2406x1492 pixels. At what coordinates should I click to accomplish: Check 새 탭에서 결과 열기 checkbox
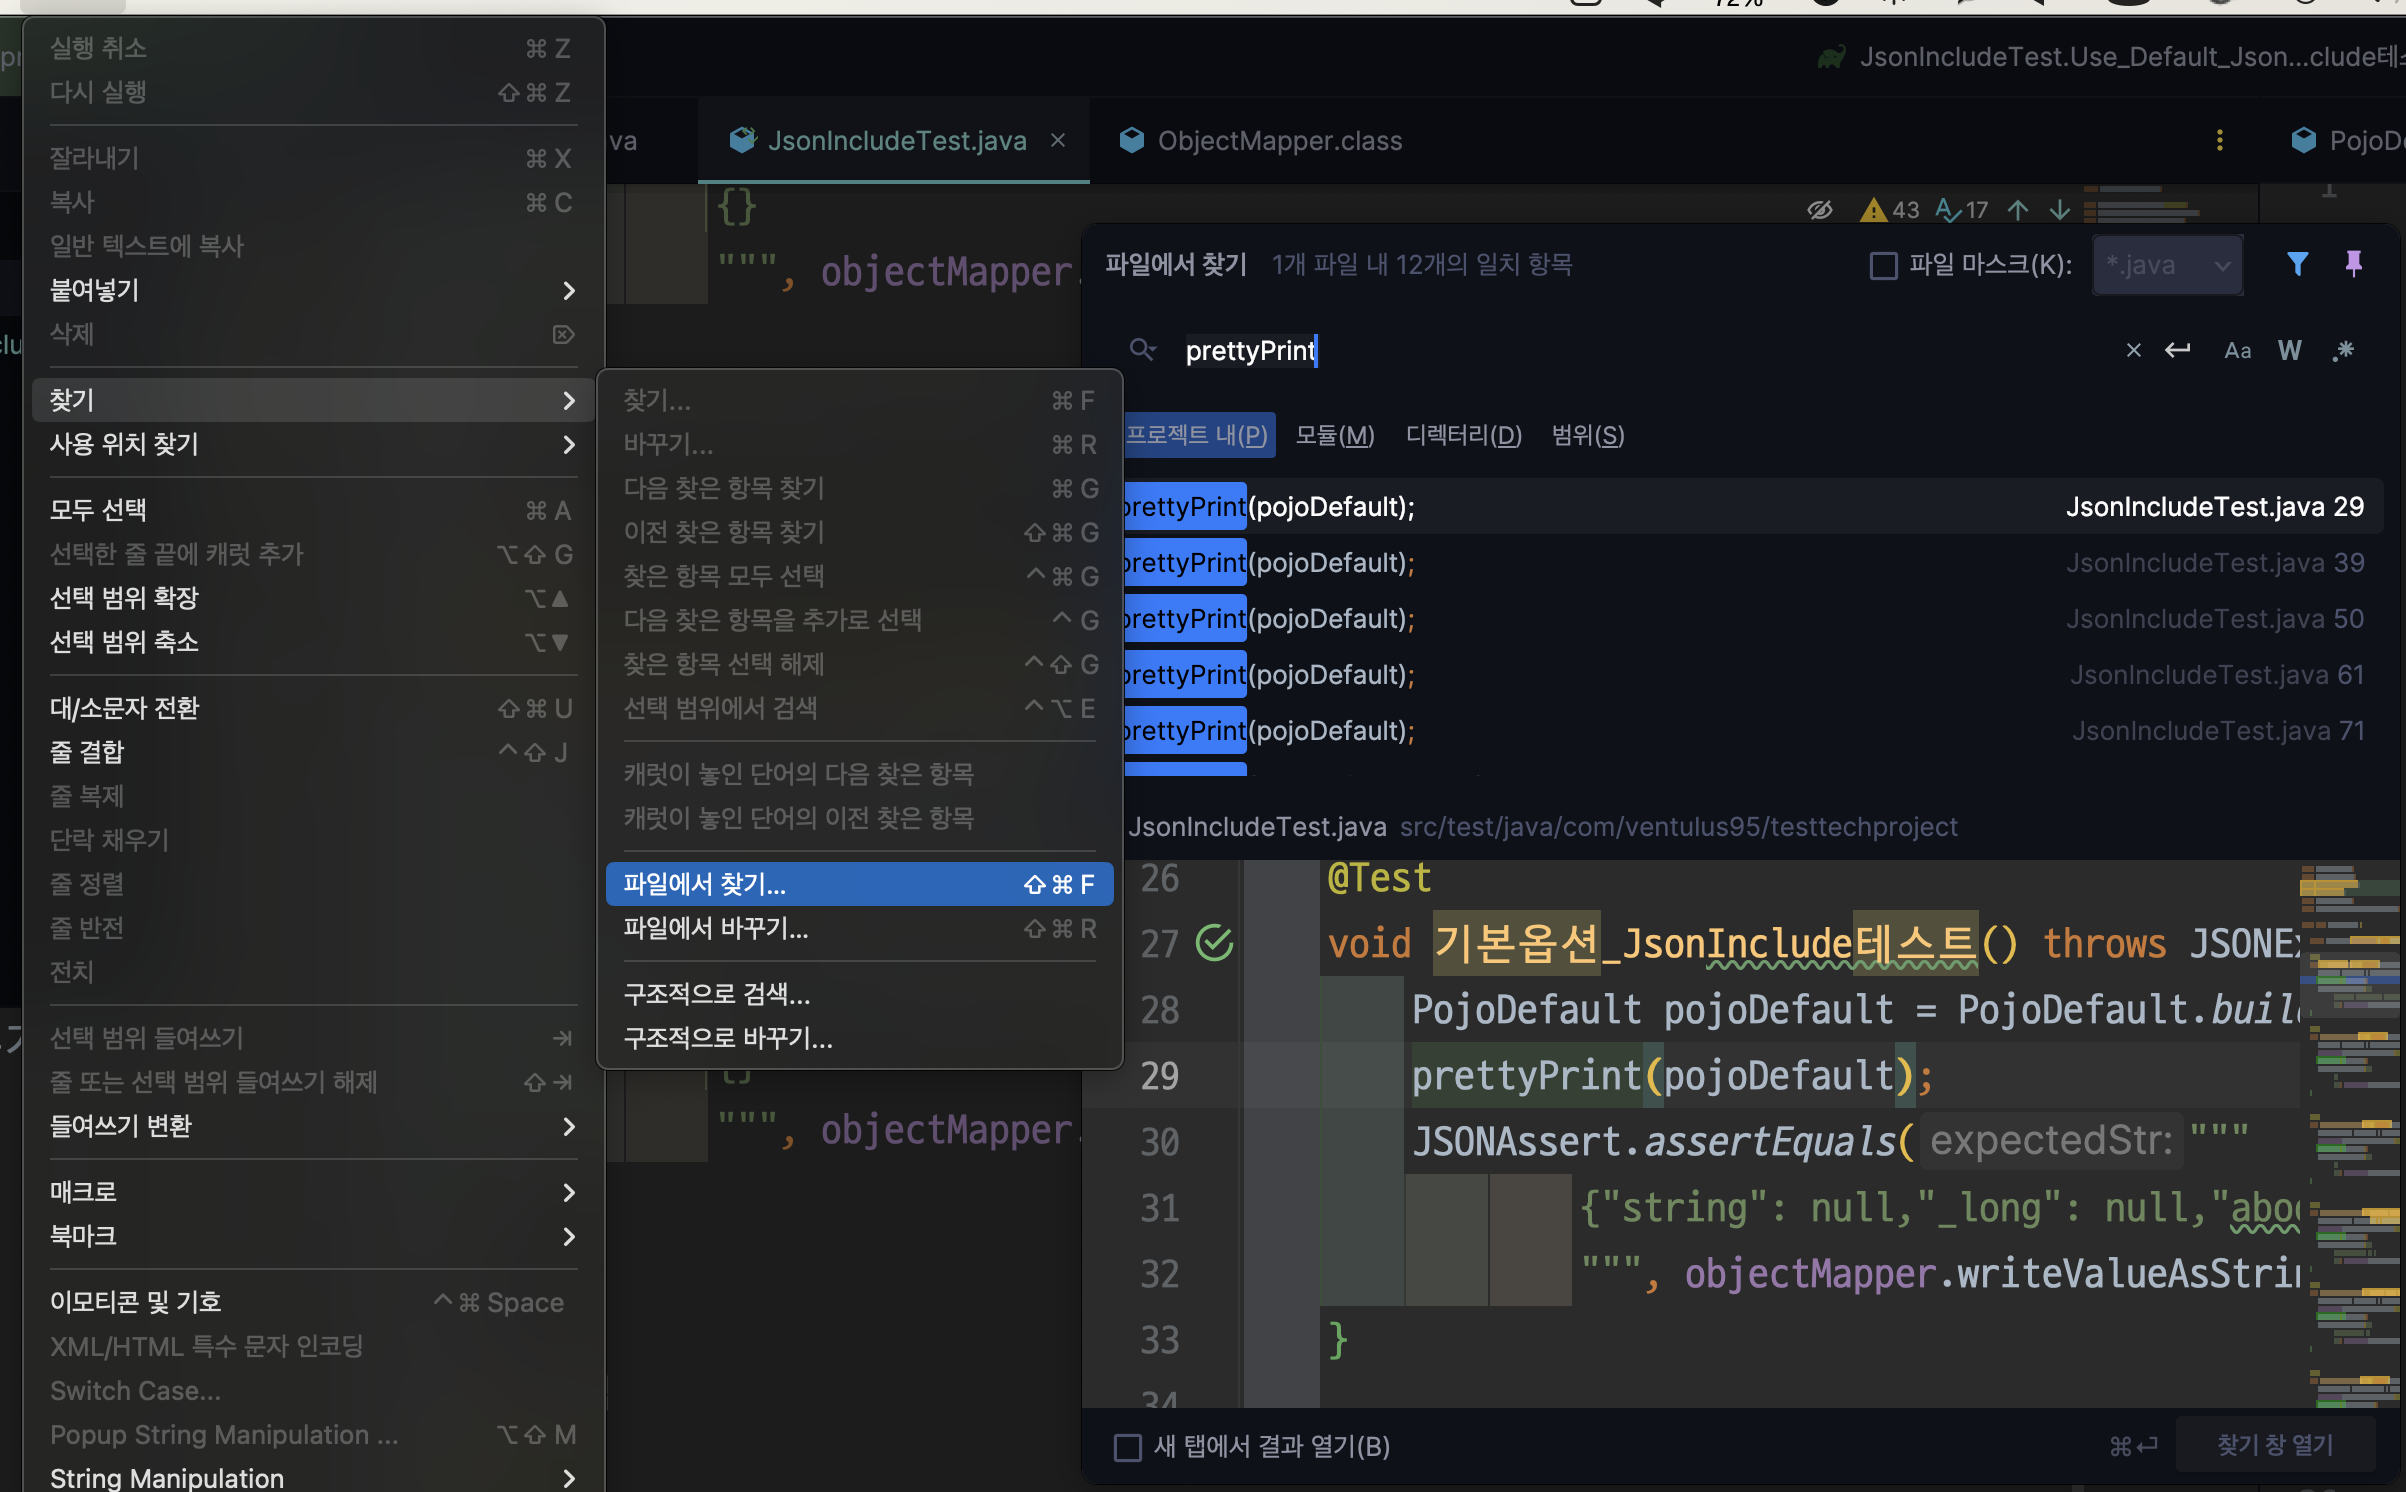pyautogui.click(x=1128, y=1447)
